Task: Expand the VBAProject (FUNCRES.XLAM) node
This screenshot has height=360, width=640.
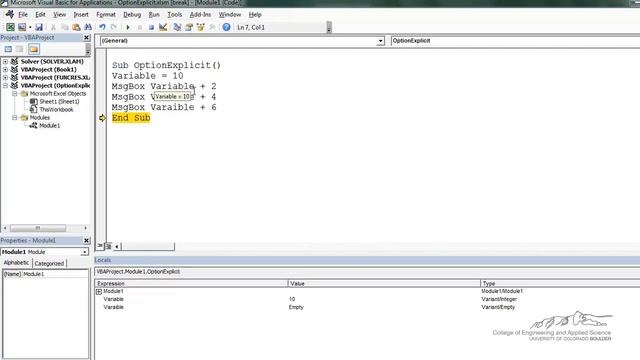Action: pyautogui.click(x=5, y=78)
